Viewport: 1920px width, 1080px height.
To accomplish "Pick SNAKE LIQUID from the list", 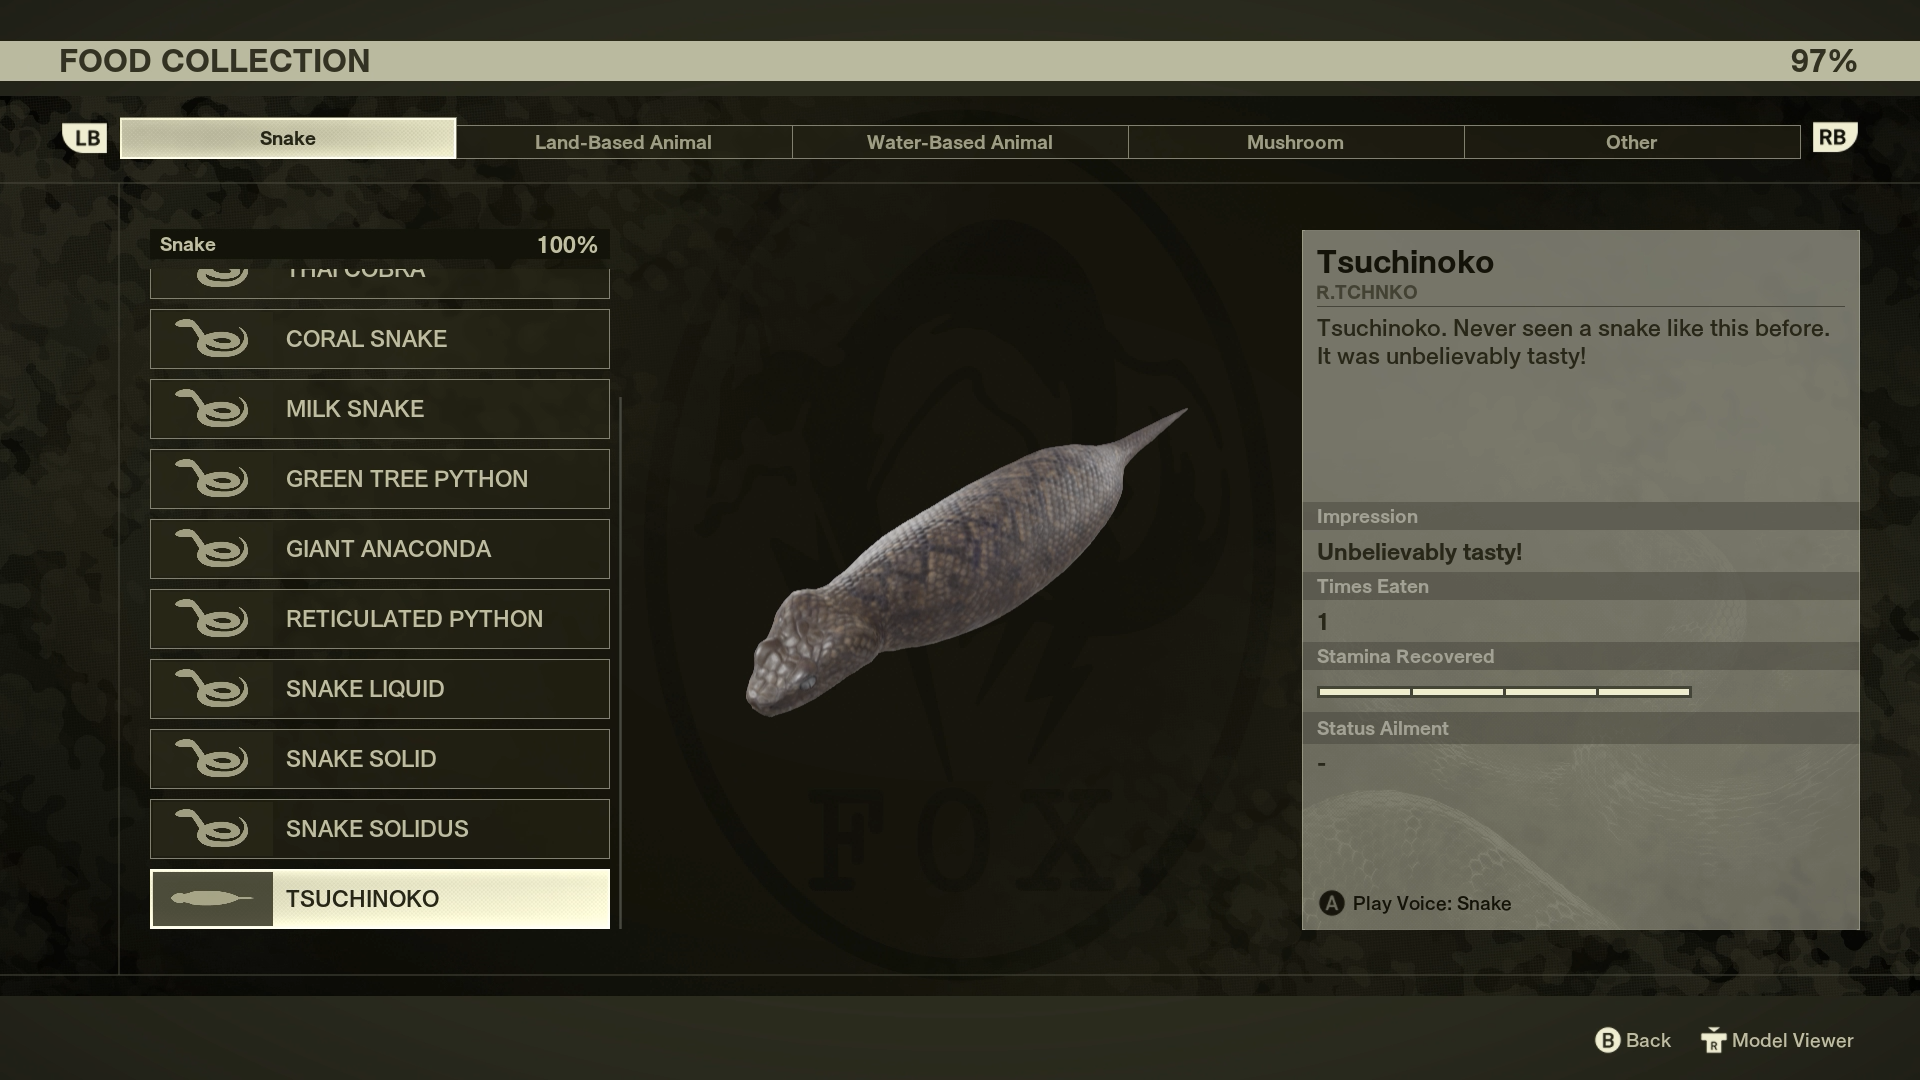I will (x=380, y=688).
